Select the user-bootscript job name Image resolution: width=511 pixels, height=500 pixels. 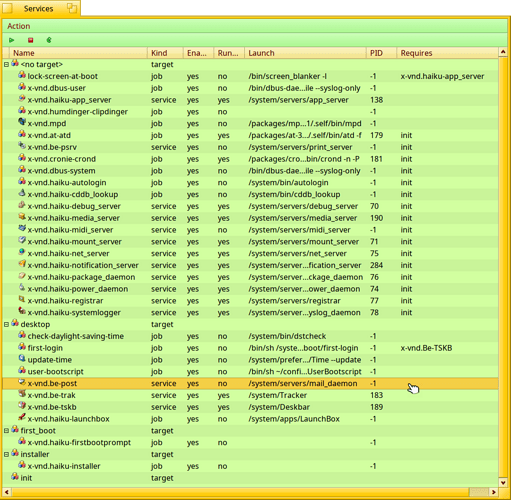tap(55, 372)
